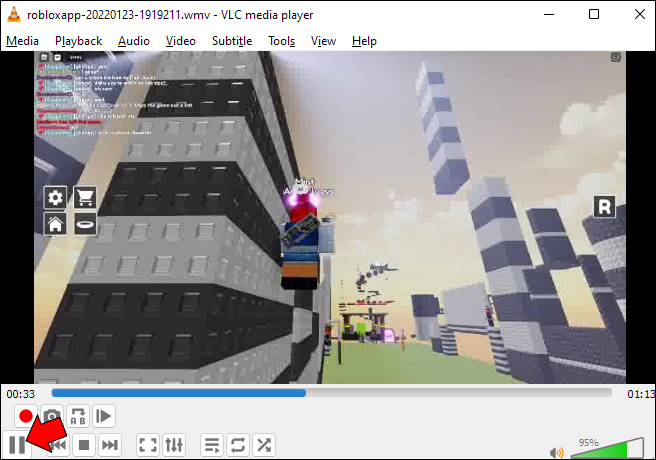Close the VLC media player window

(x=640, y=14)
